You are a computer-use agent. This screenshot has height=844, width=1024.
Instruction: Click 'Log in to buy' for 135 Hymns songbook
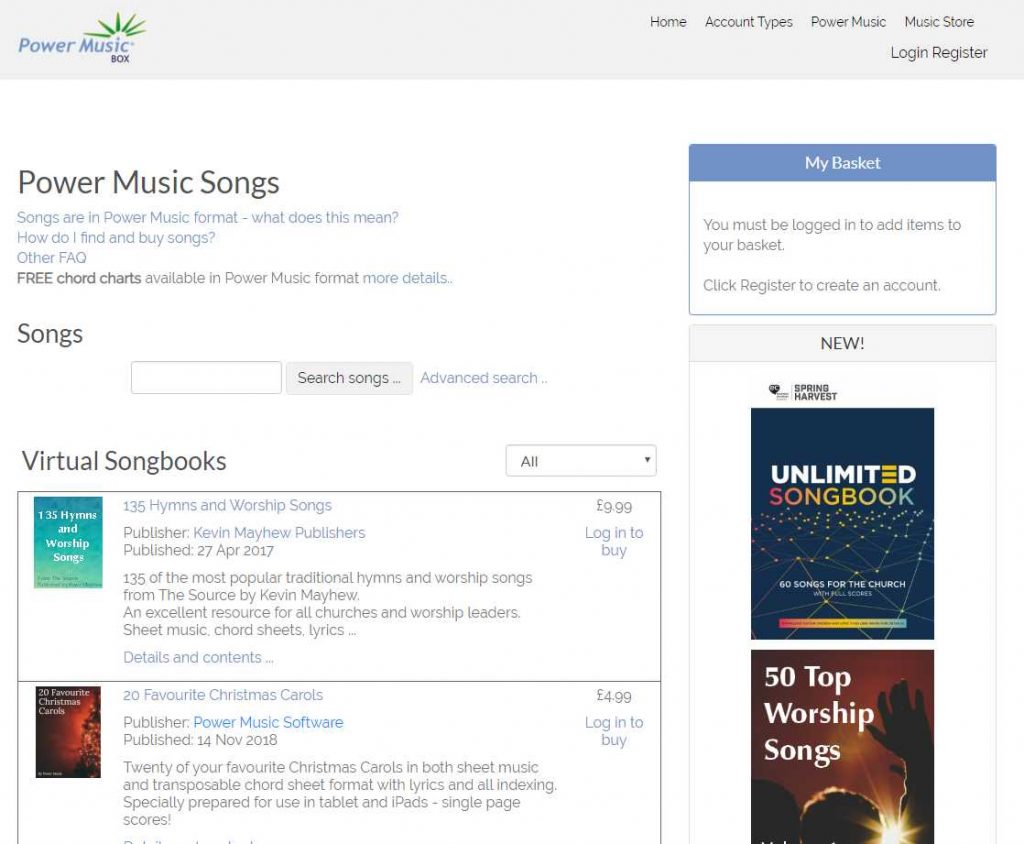(614, 542)
